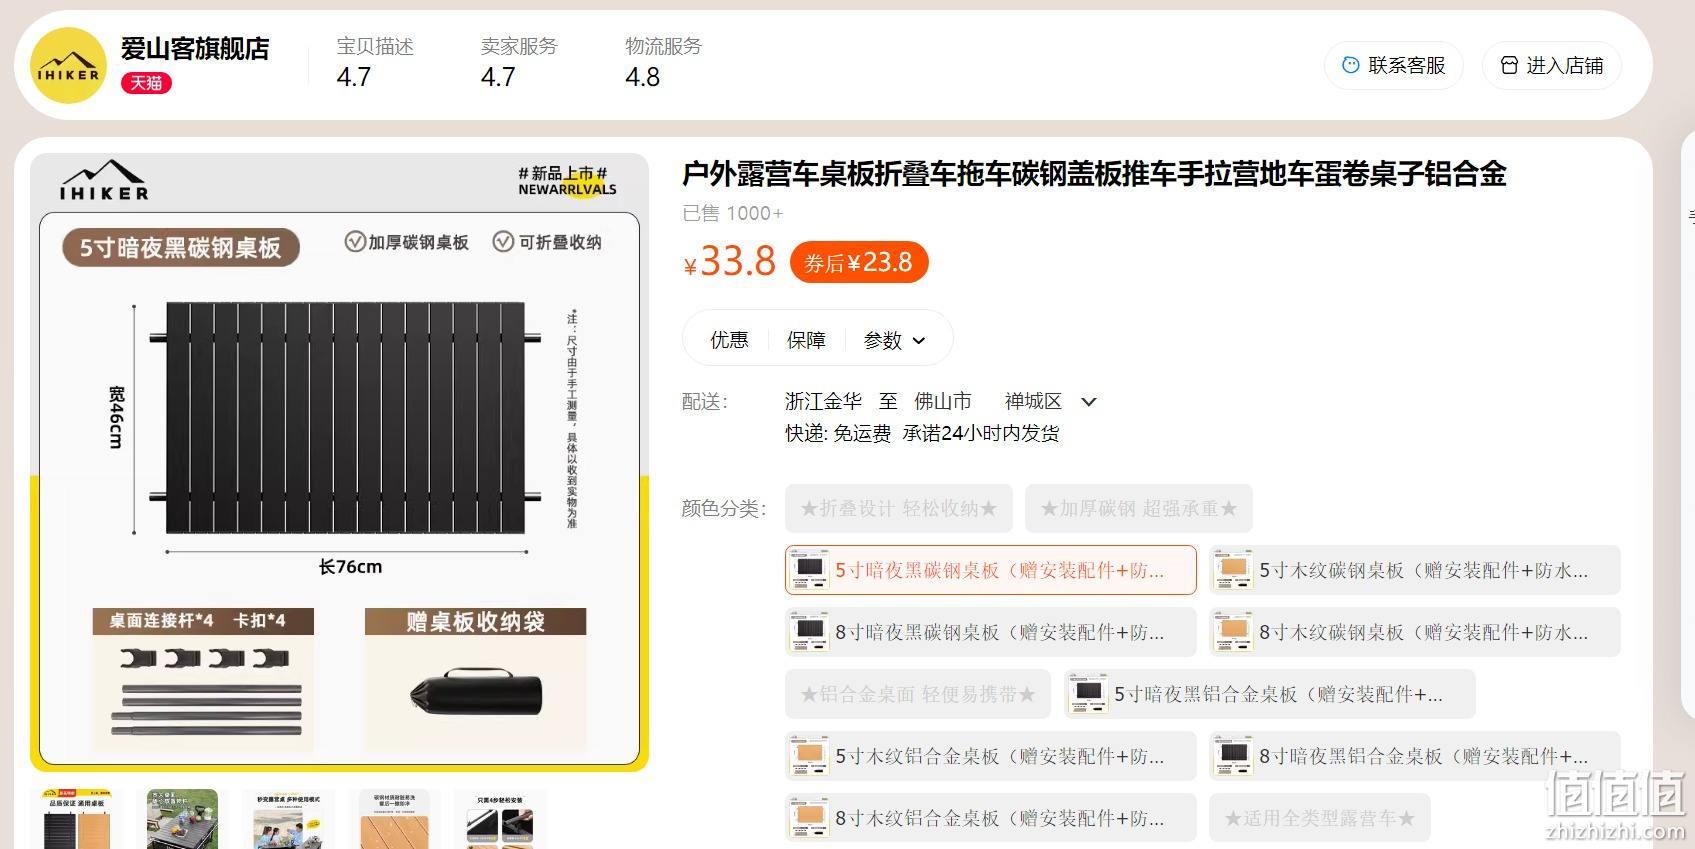Click the IHIKER store logo
The height and width of the screenshot is (849, 1695).
point(68,66)
